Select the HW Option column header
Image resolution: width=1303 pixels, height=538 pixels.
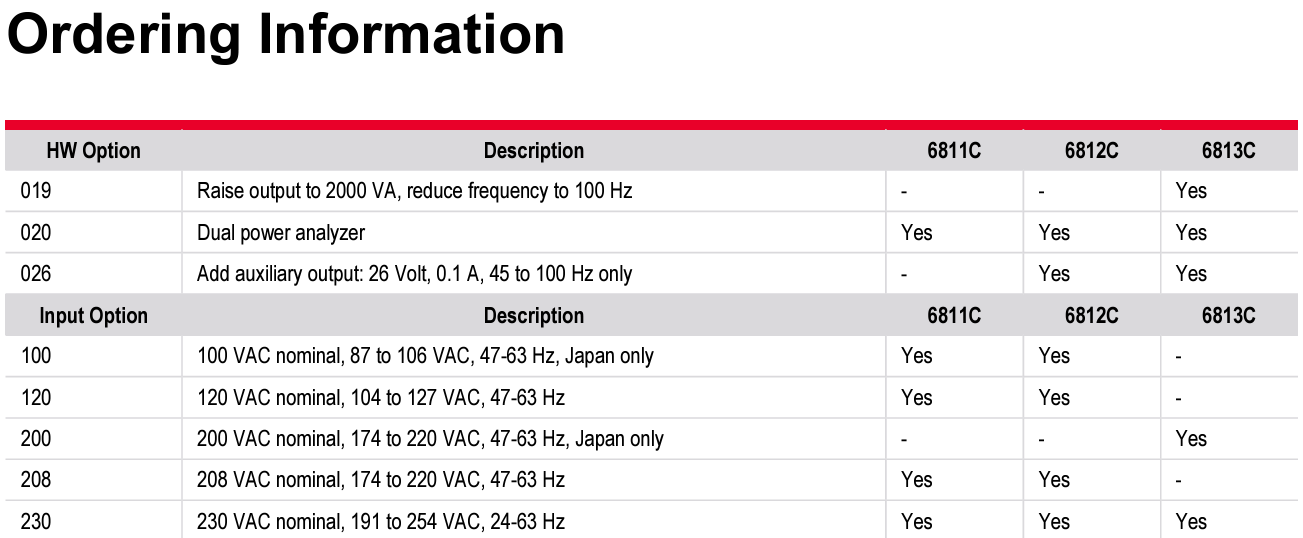(93, 151)
